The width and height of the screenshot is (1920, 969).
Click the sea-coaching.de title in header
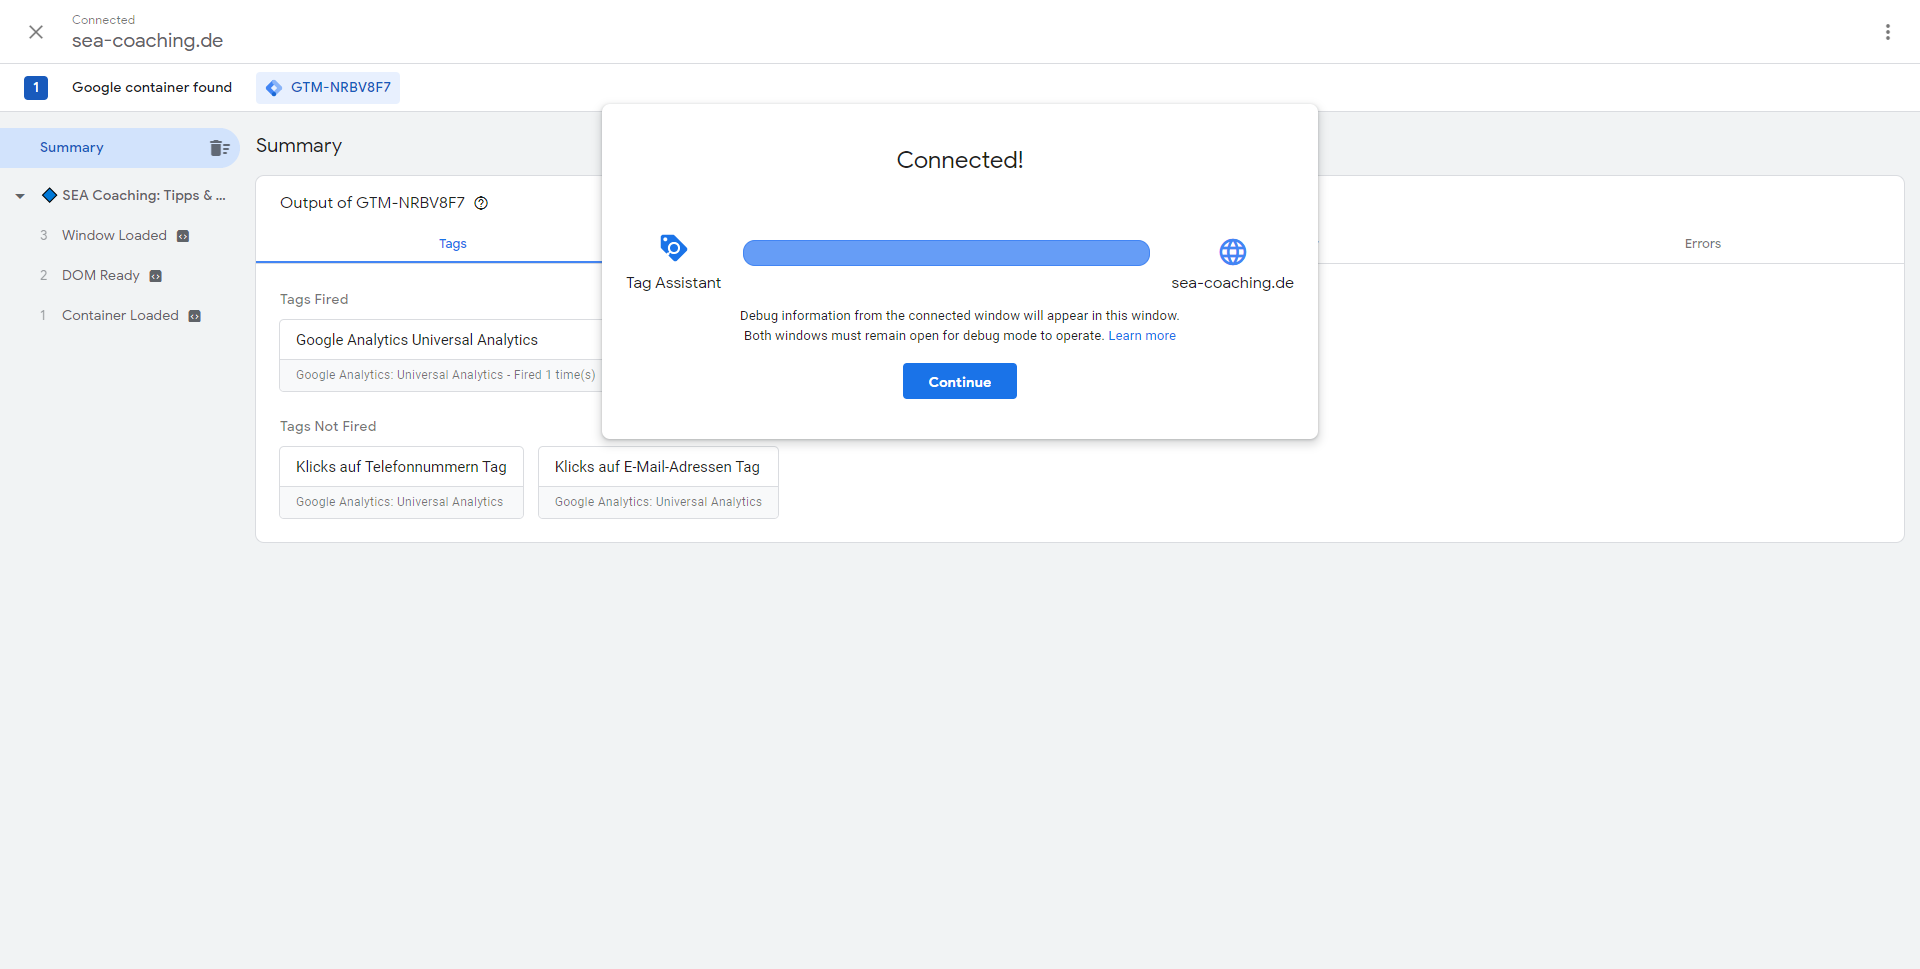[147, 41]
